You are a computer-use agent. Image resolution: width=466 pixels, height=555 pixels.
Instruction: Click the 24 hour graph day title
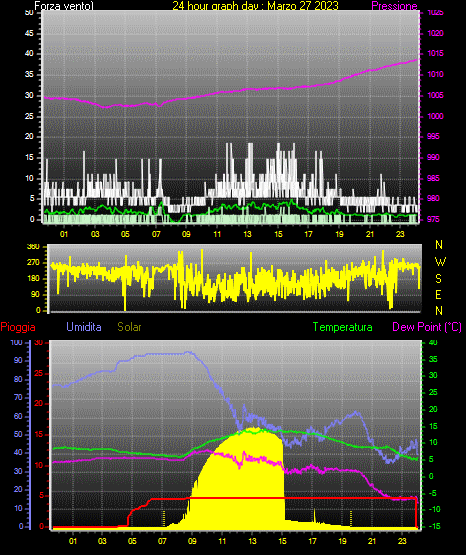[x=255, y=6]
